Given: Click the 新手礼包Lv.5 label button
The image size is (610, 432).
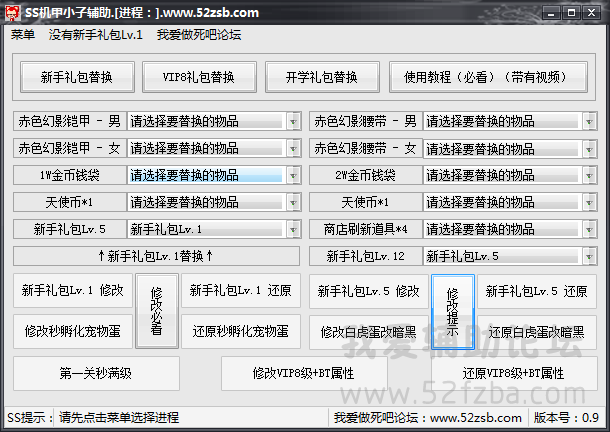Looking at the screenshot, I should coord(70,229).
